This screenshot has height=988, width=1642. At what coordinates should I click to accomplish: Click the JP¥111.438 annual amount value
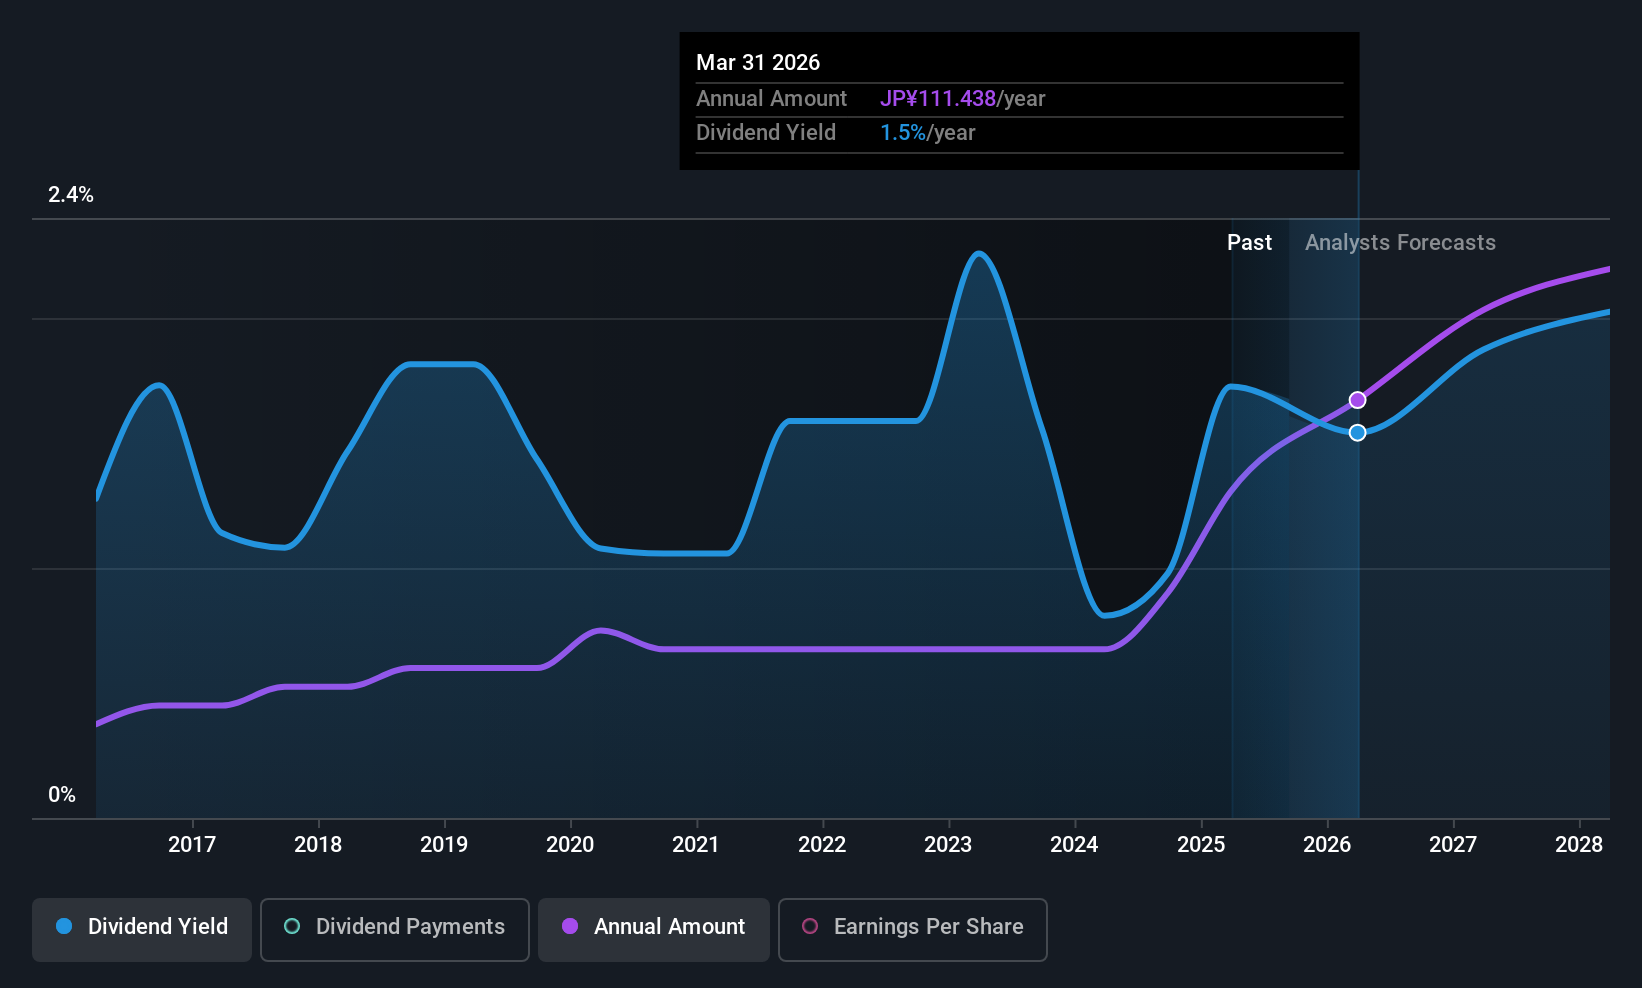point(938,99)
